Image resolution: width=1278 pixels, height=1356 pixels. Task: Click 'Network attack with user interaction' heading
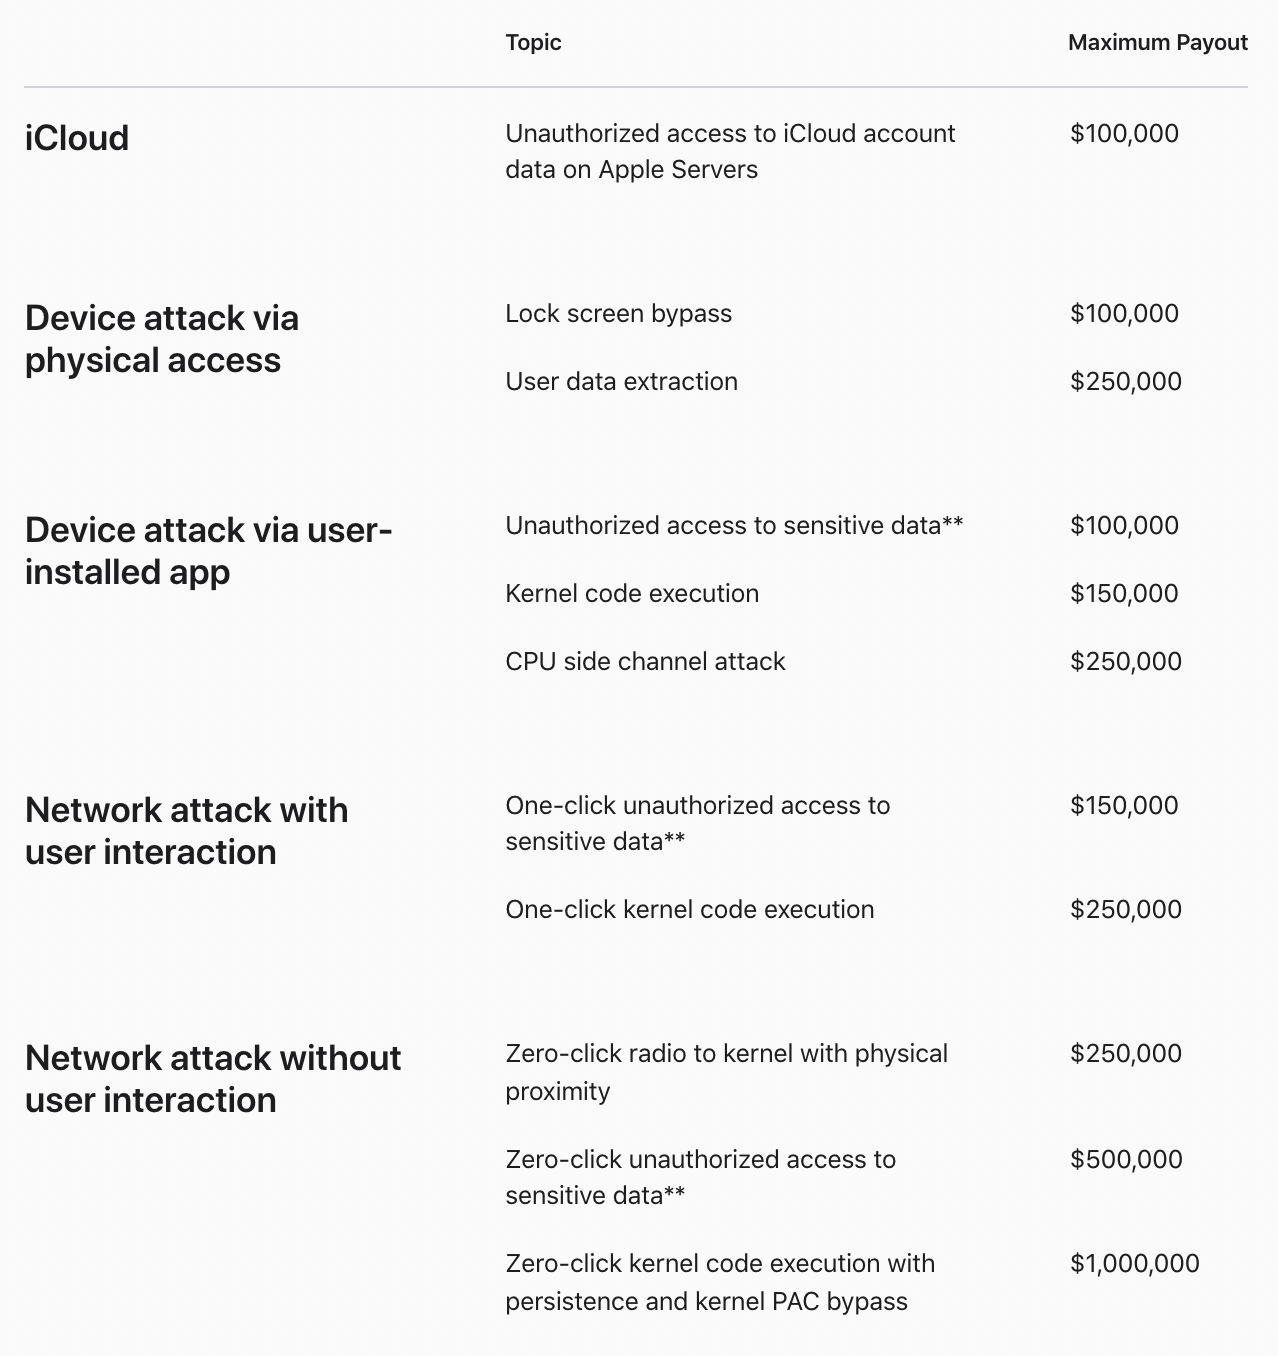pyautogui.click(x=186, y=831)
